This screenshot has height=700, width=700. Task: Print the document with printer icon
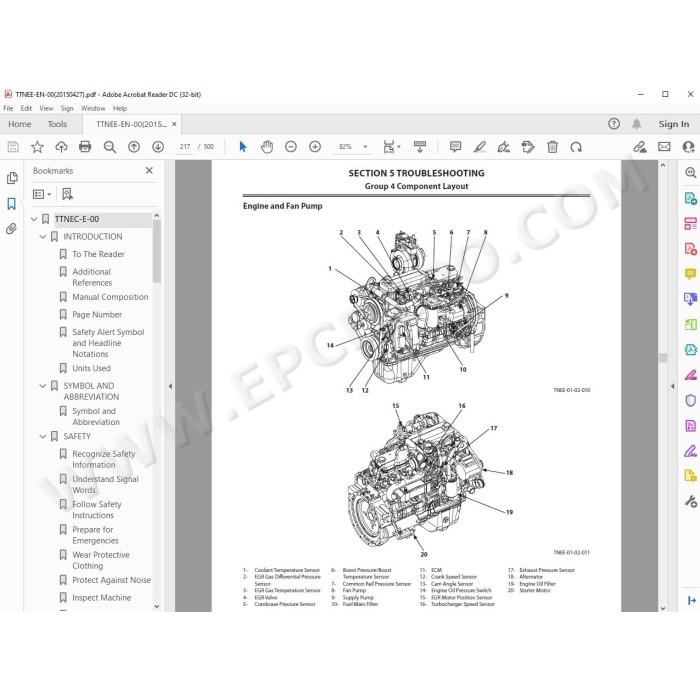[x=85, y=146]
